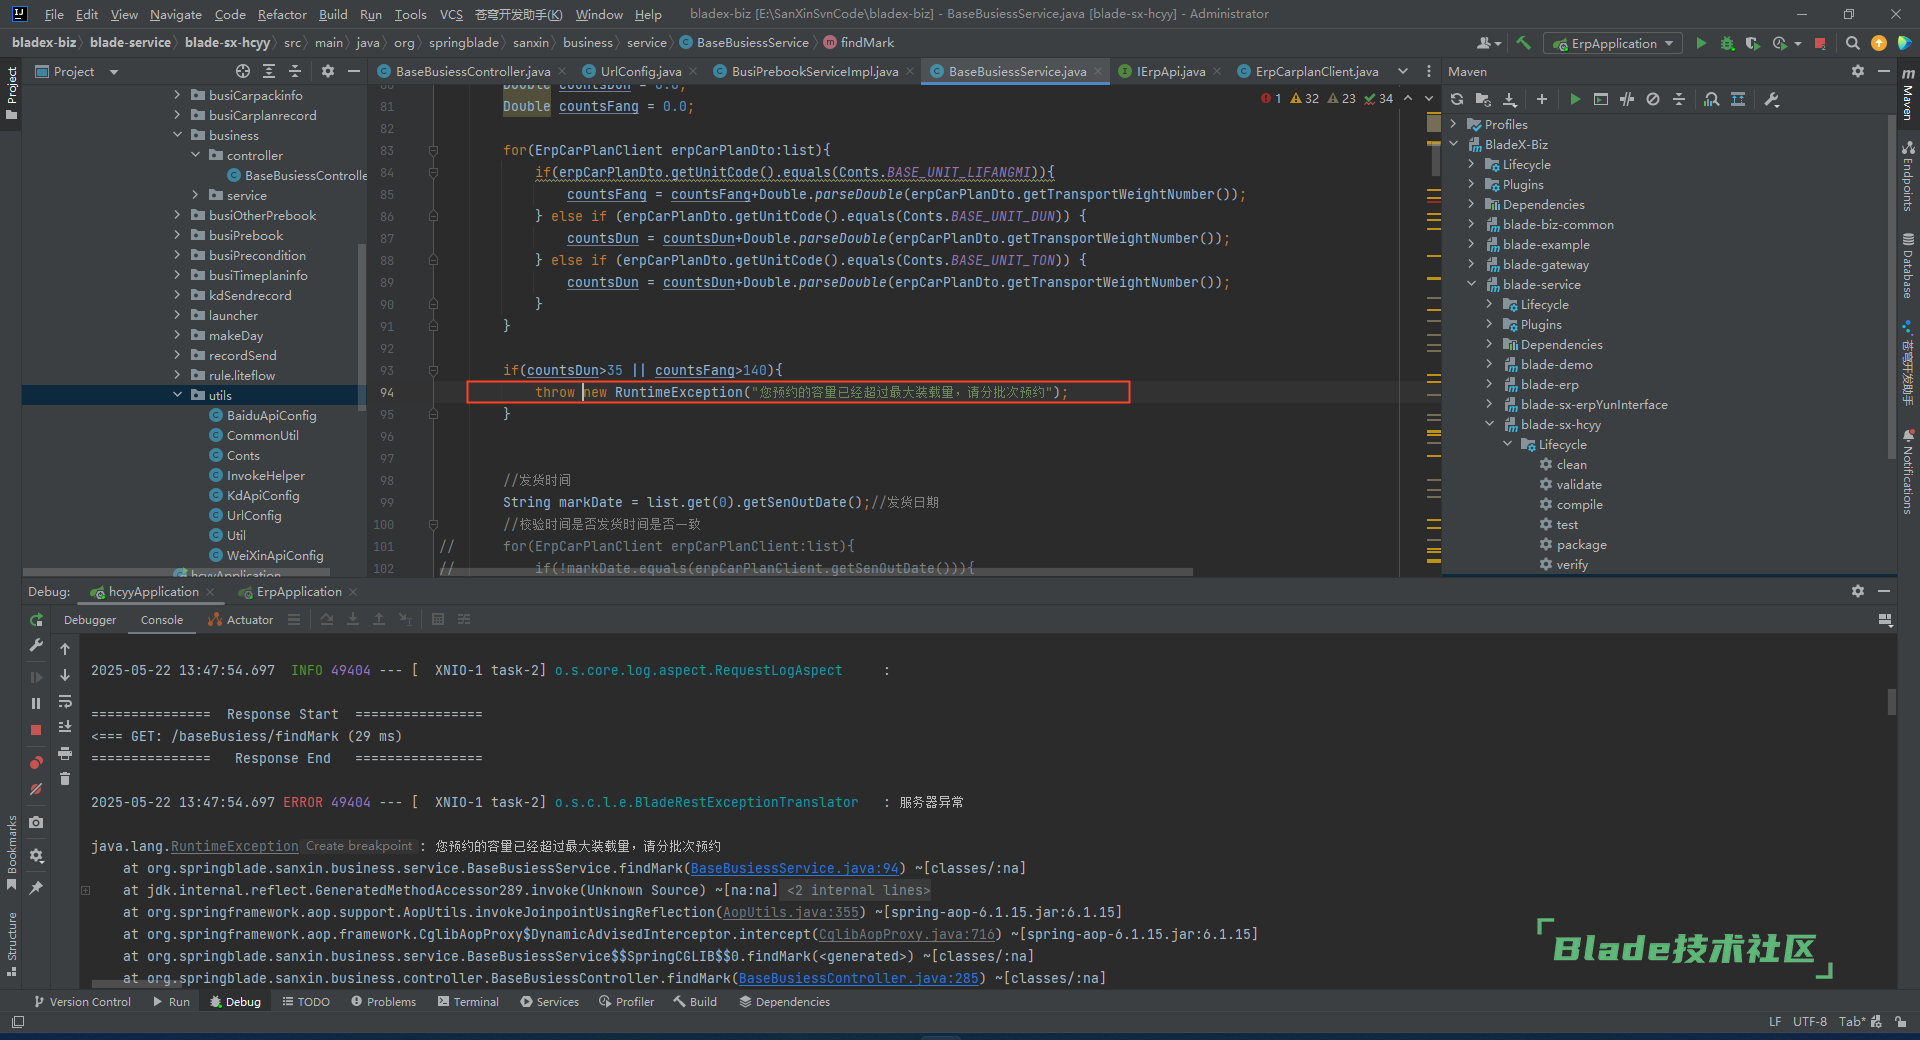Stop hcyyApplication red square in Debug panel
This screenshot has height=1040, width=1920.
click(x=36, y=730)
